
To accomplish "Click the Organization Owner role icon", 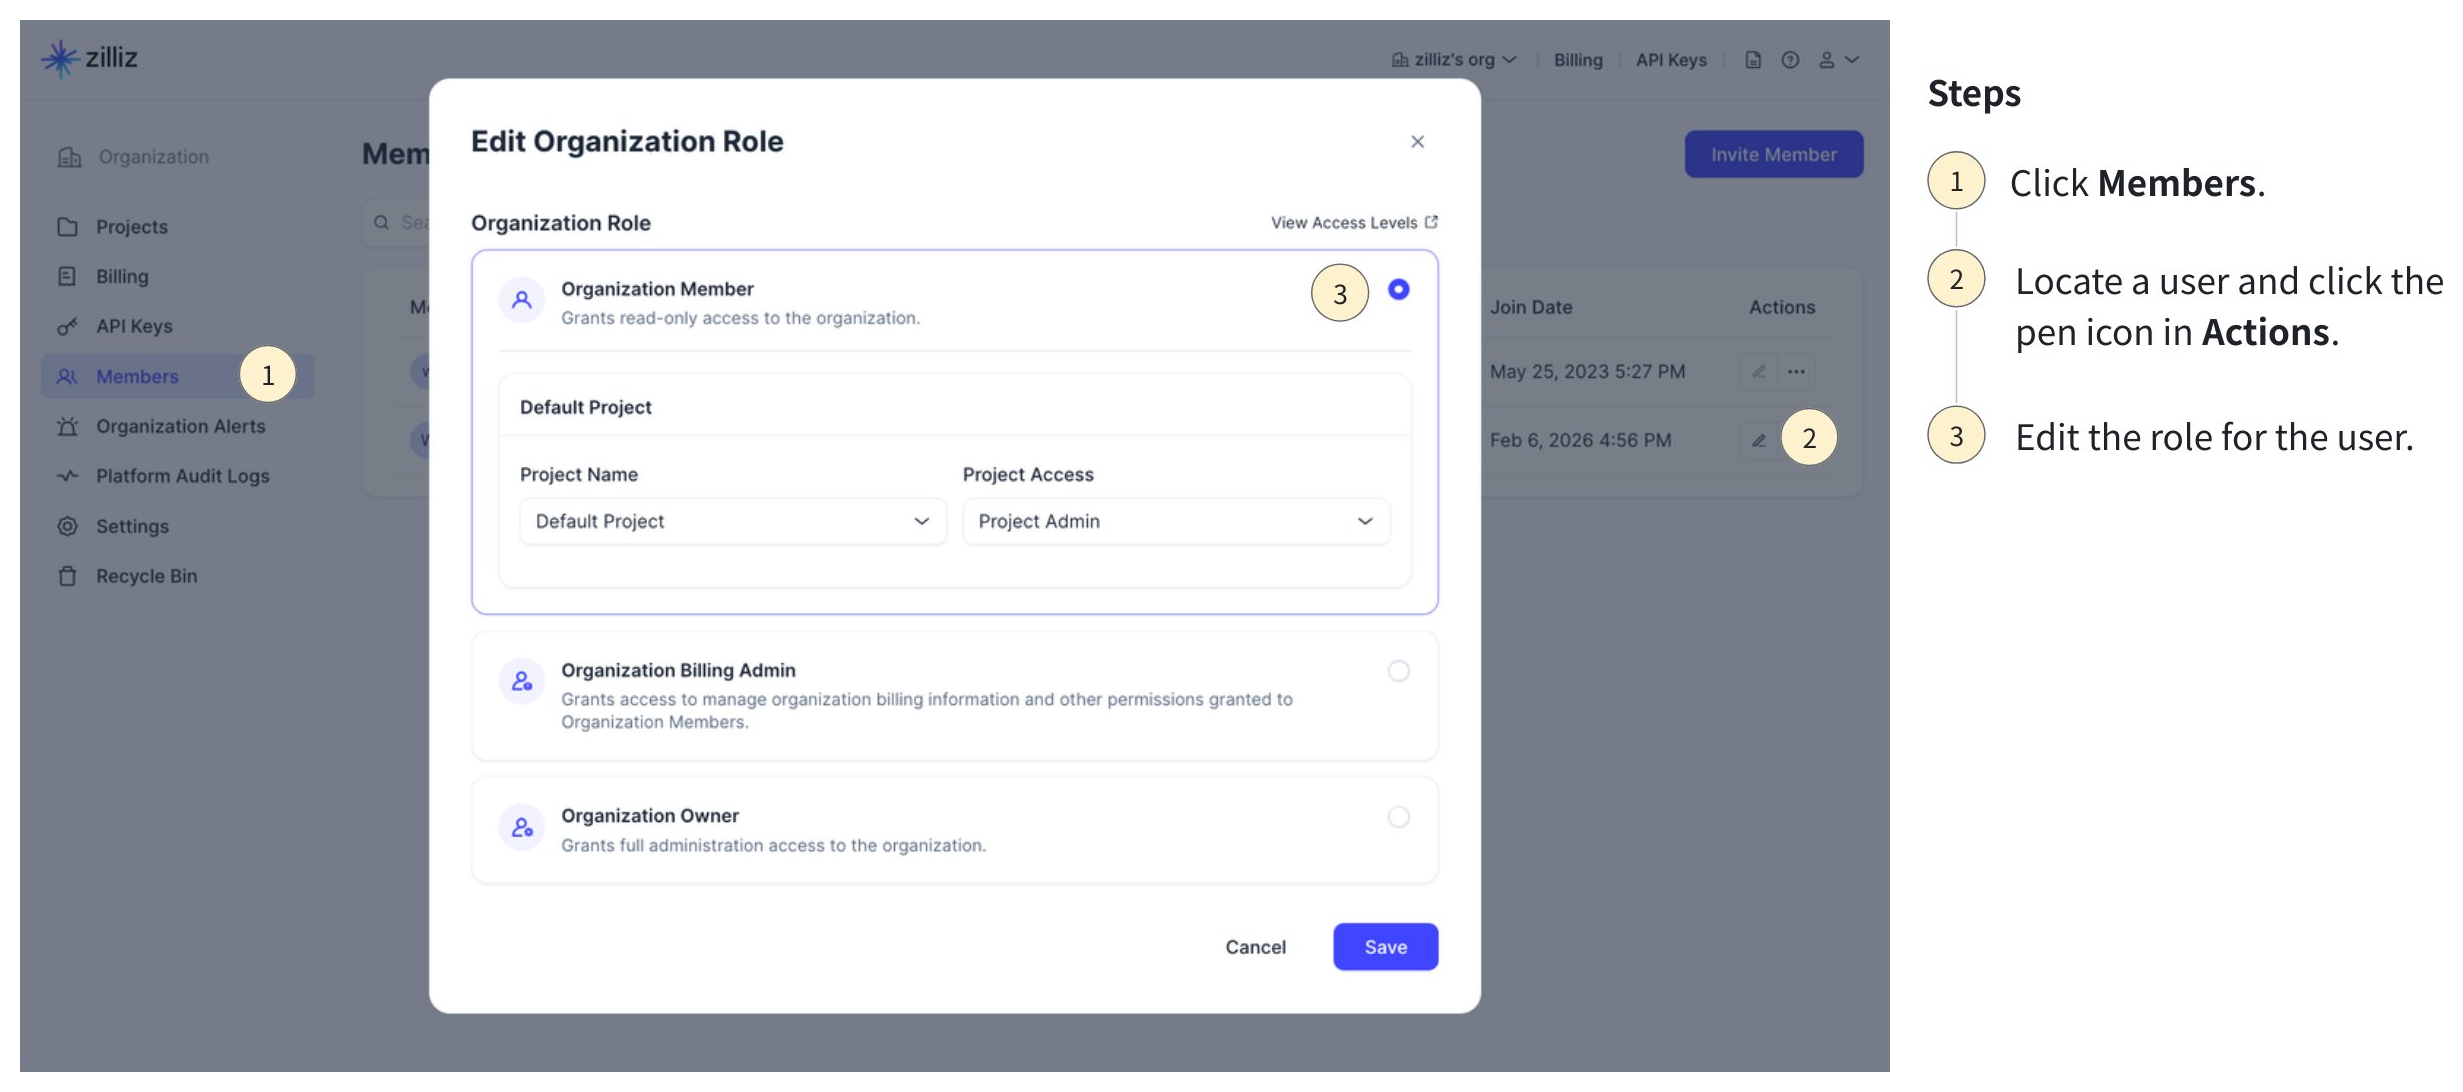I will [x=522, y=828].
